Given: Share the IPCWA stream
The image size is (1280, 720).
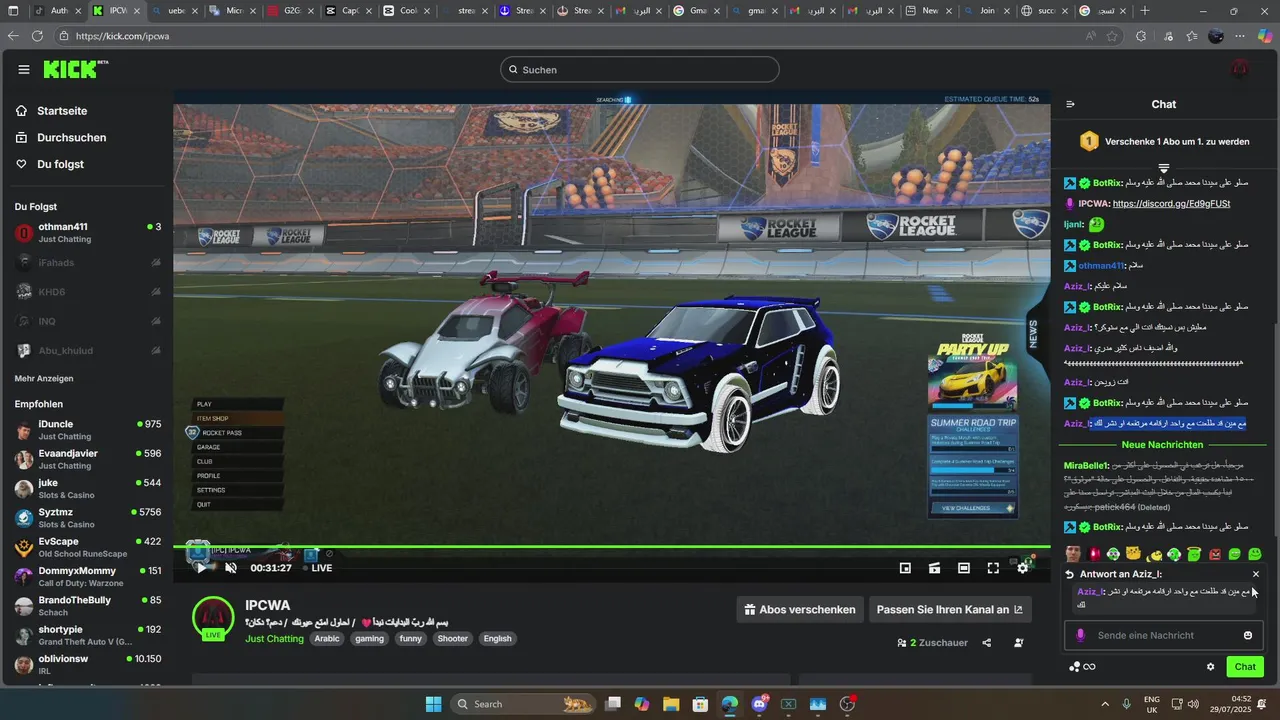Looking at the screenshot, I should tap(987, 643).
